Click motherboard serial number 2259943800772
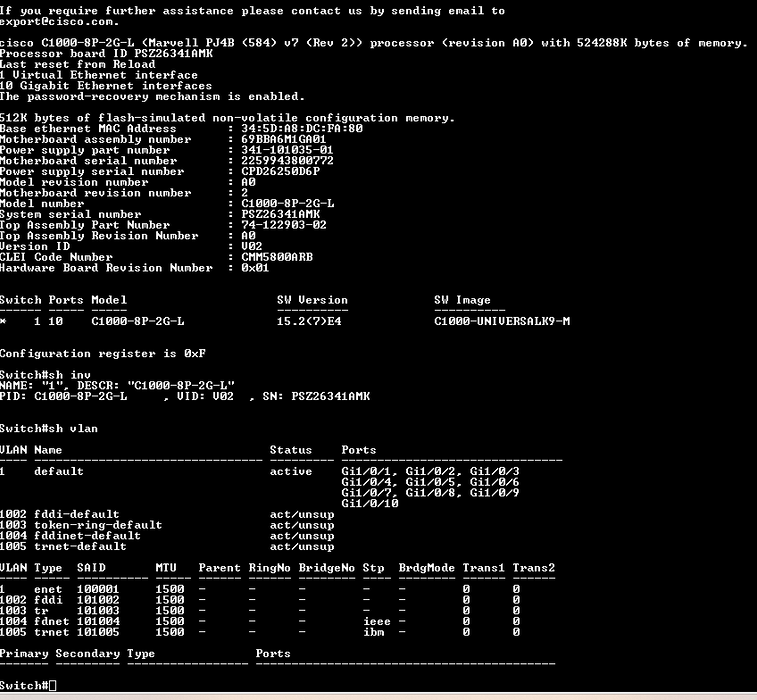 point(287,160)
